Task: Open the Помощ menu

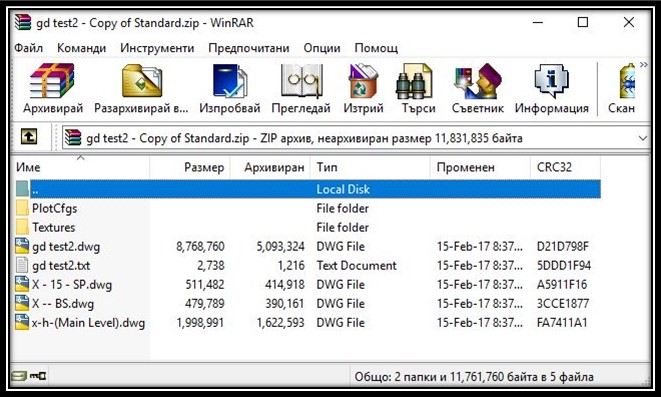Action: 376,48
